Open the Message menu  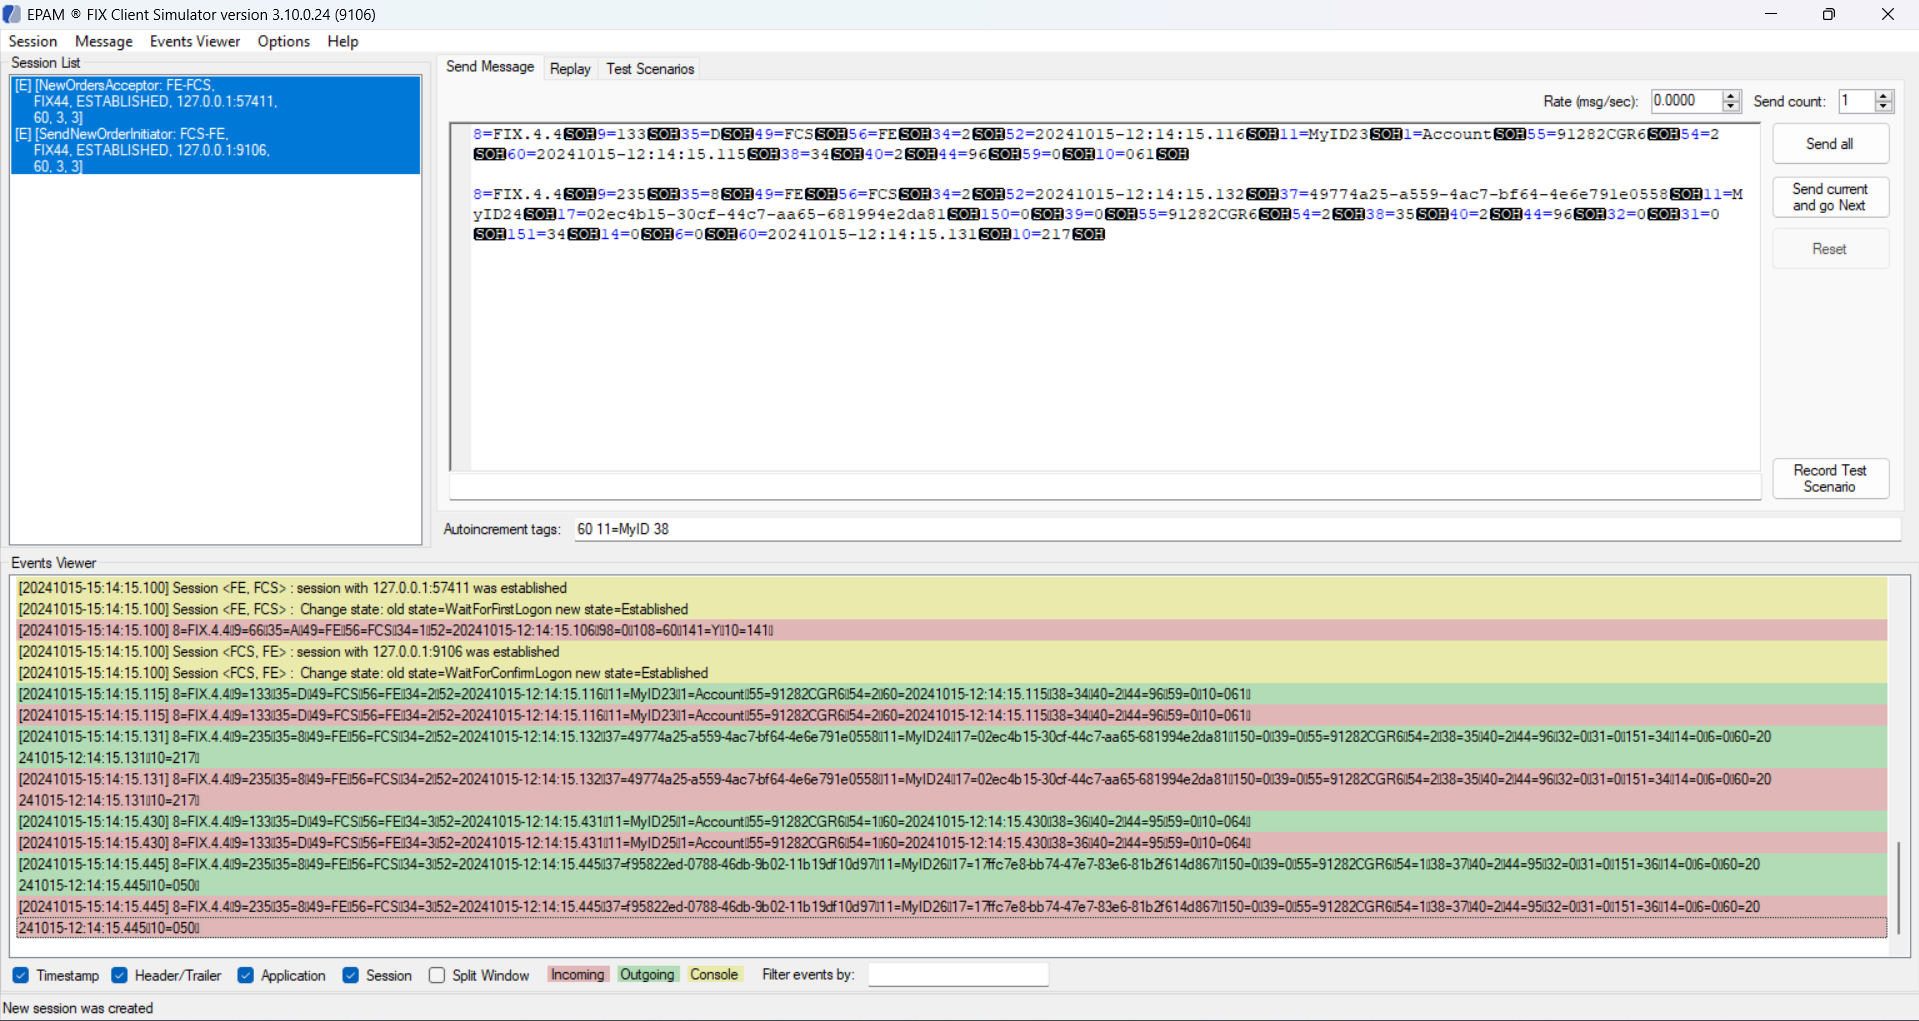[x=104, y=41]
